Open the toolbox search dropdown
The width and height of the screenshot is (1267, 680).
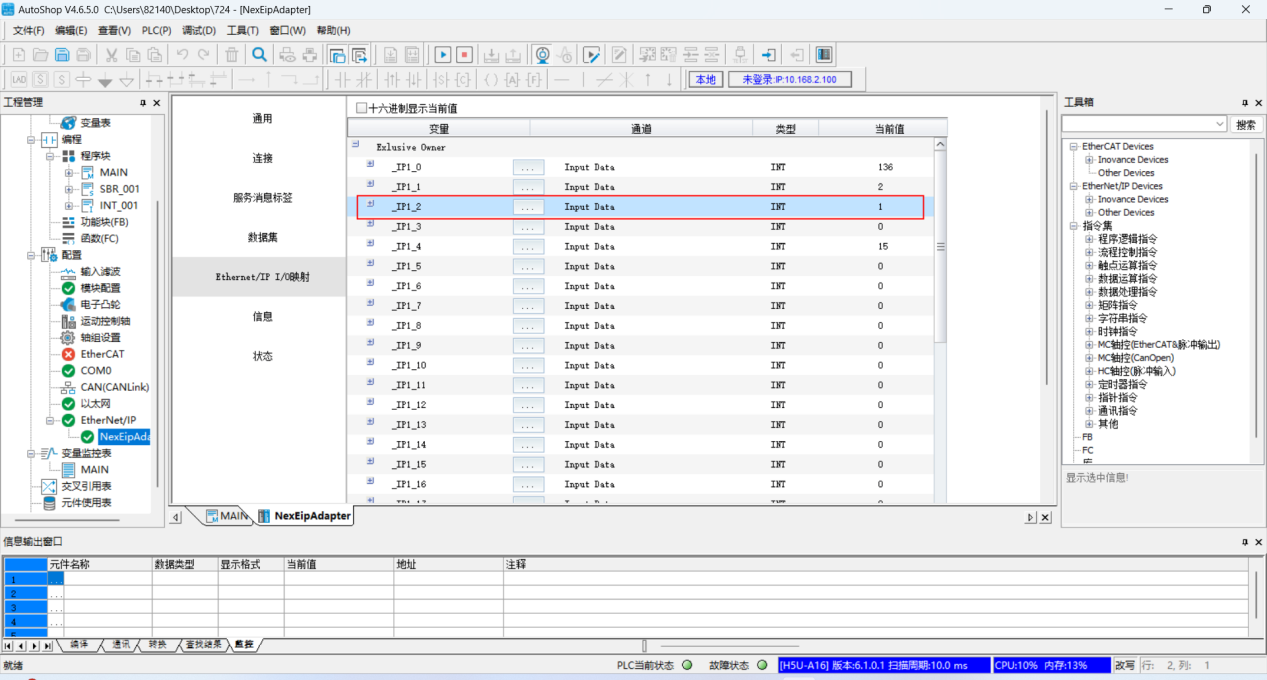[x=1219, y=124]
